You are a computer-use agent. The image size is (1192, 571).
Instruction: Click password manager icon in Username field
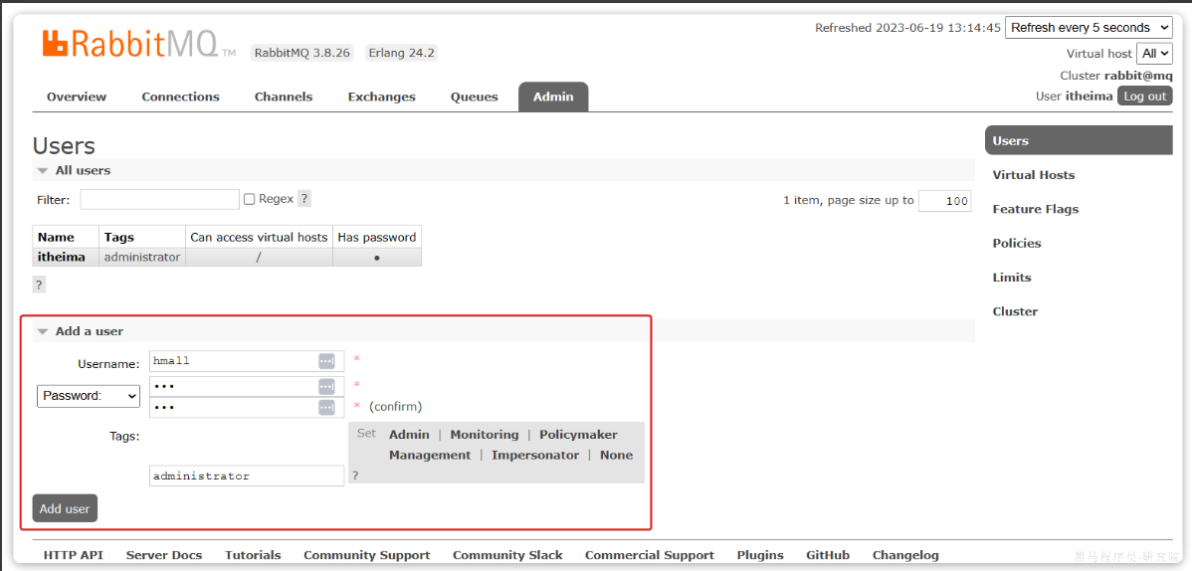tap(326, 361)
